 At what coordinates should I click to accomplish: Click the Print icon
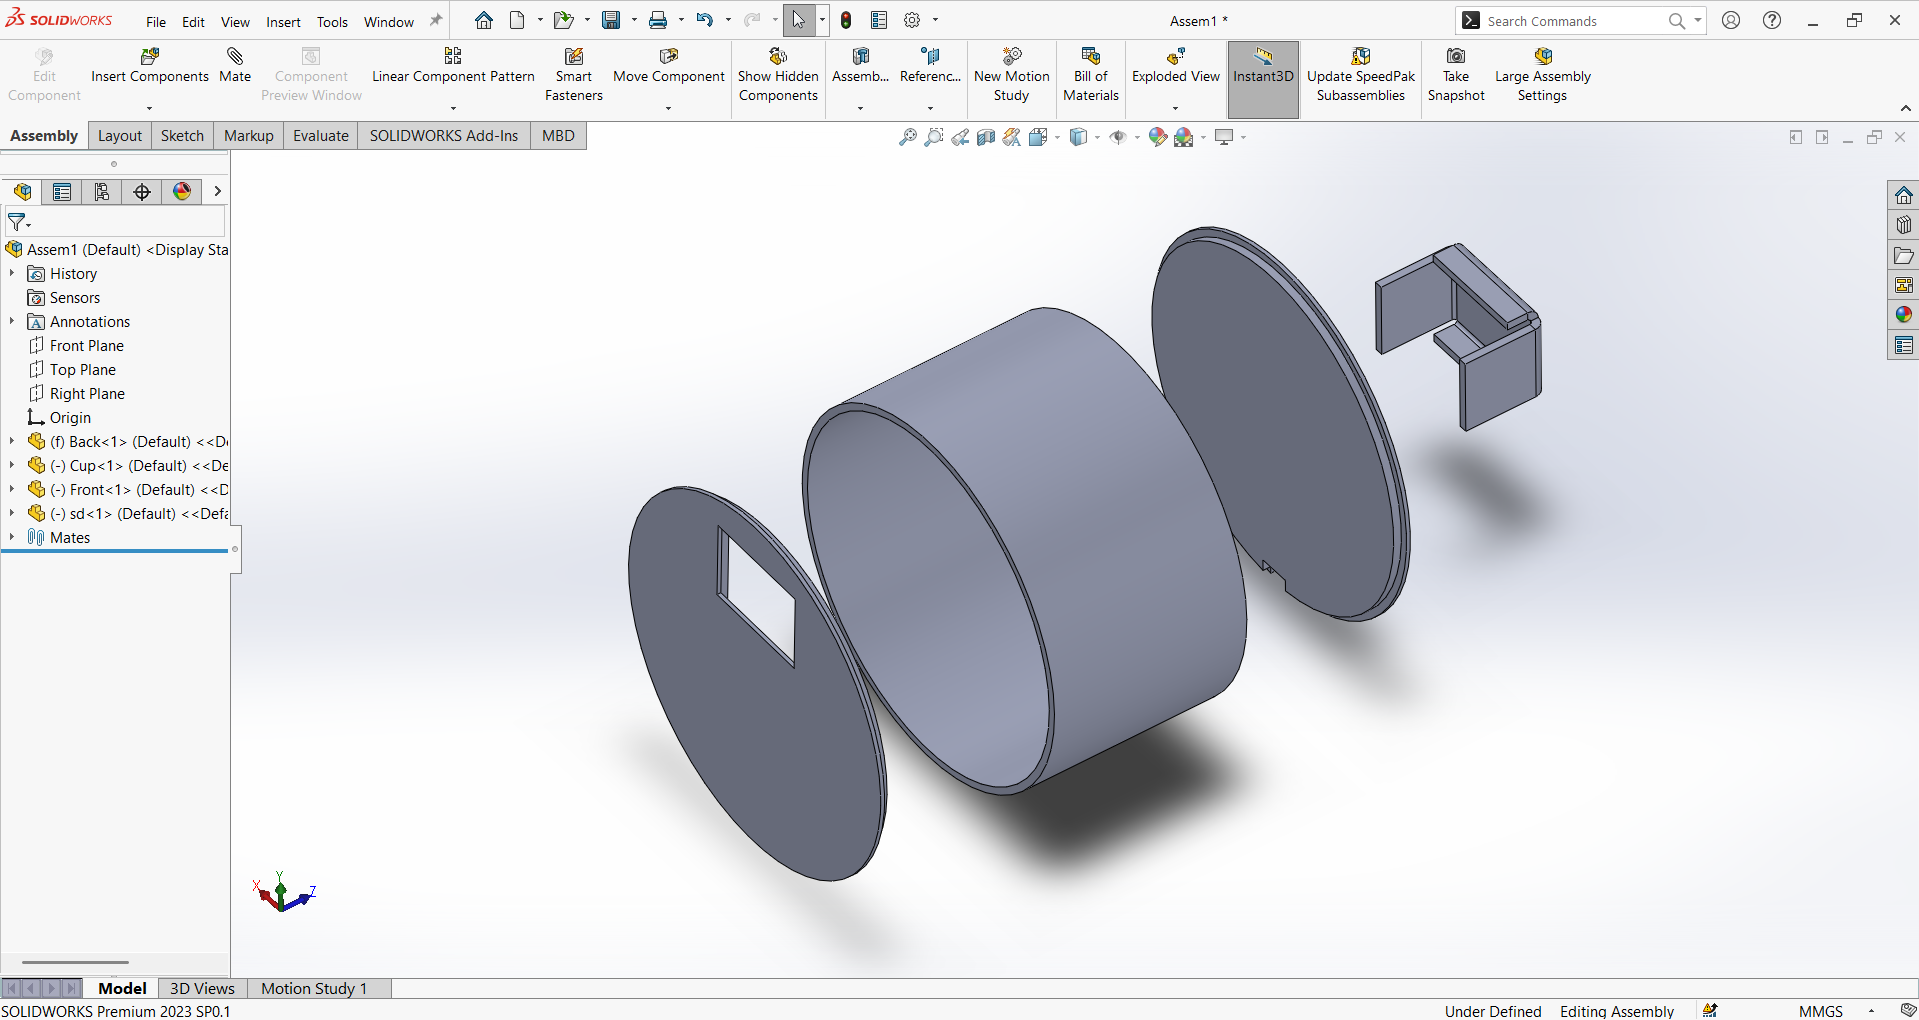click(658, 20)
